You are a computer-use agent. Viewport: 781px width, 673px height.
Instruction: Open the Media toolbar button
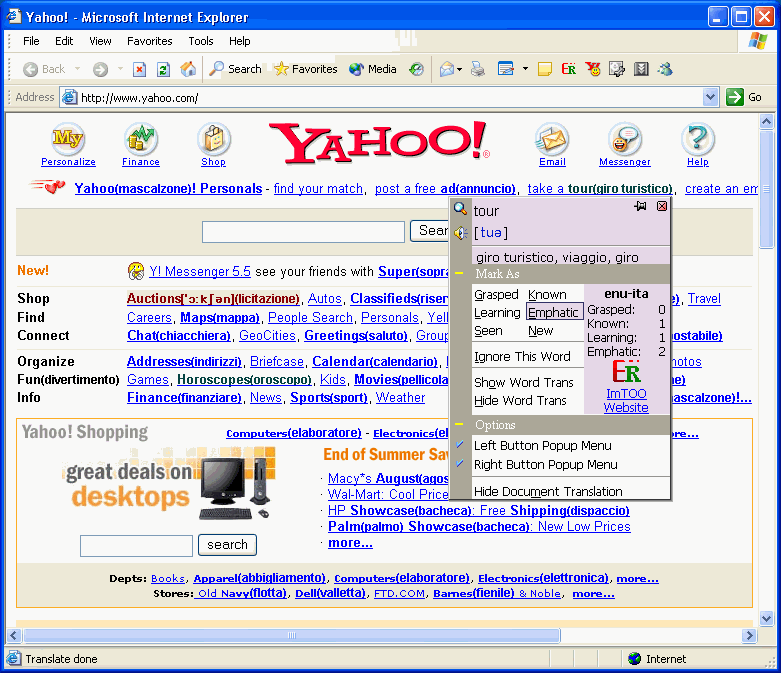(373, 69)
